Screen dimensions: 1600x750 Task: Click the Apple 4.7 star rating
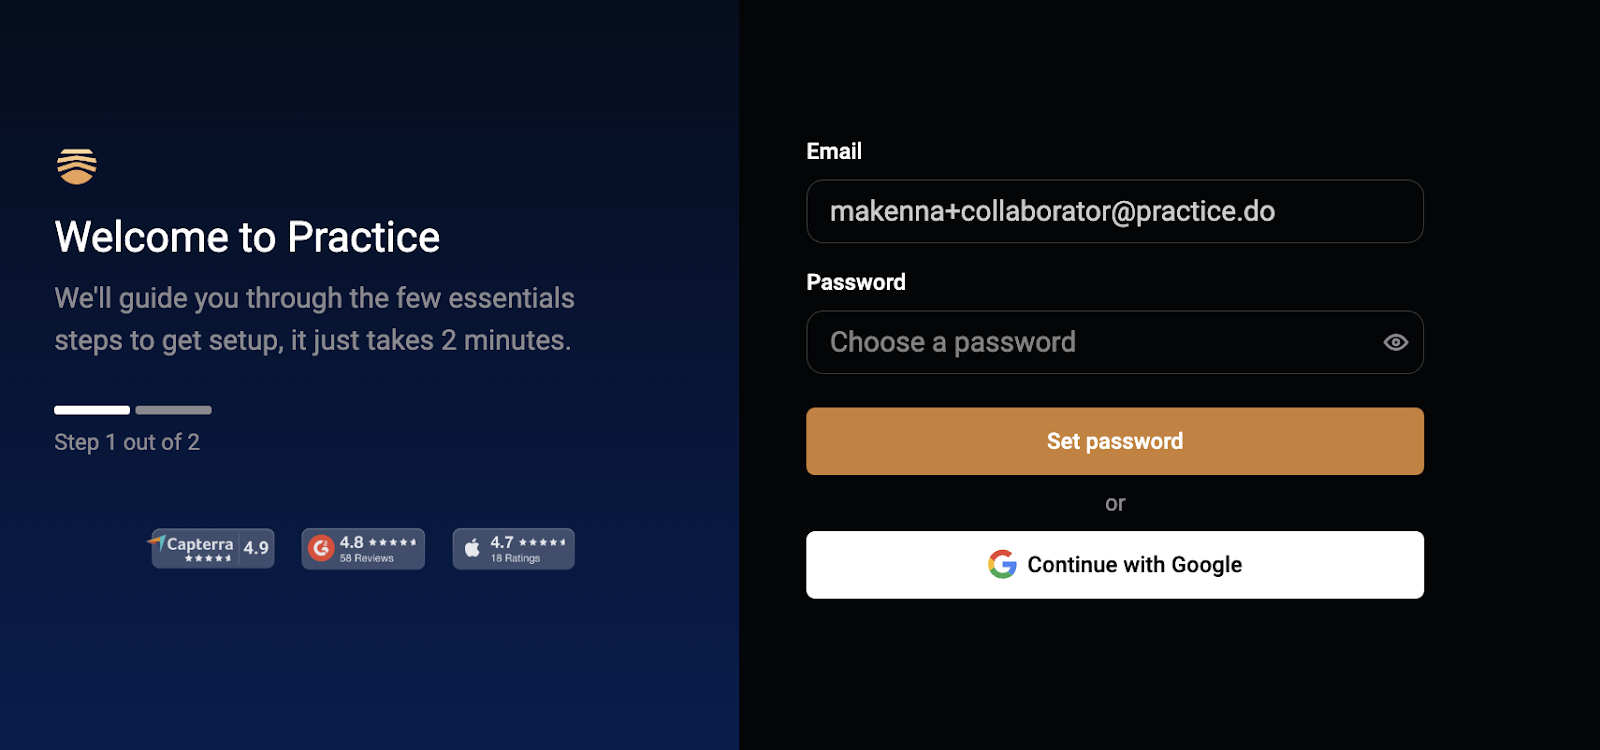tap(528, 542)
